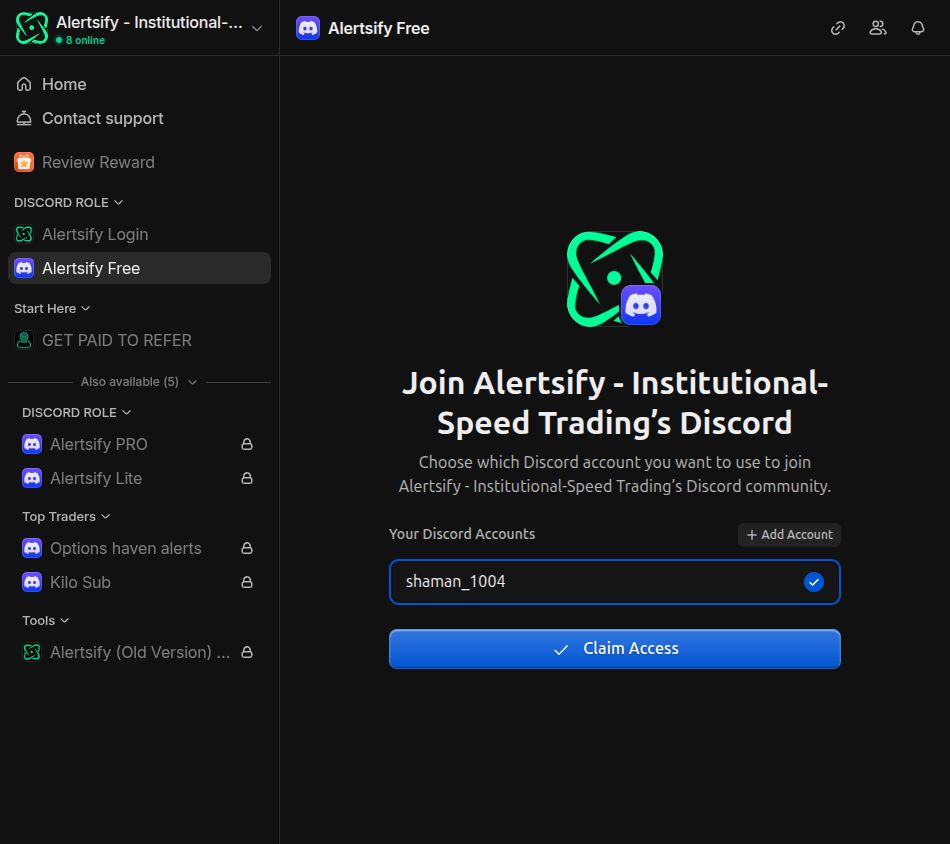
Task: Click the lock icon on Alertsify PRO
Action: coord(247,444)
